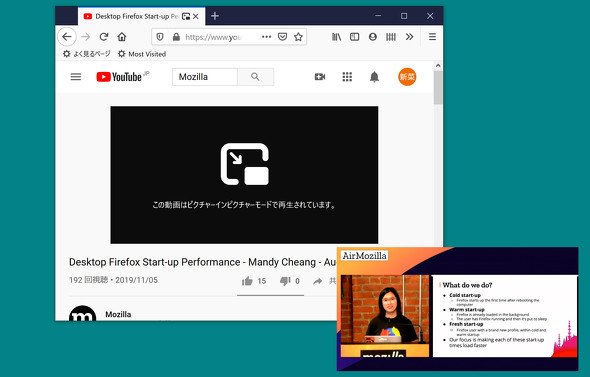Open the Firefox home page
Screen dimensions: 590x377
coord(122,37)
